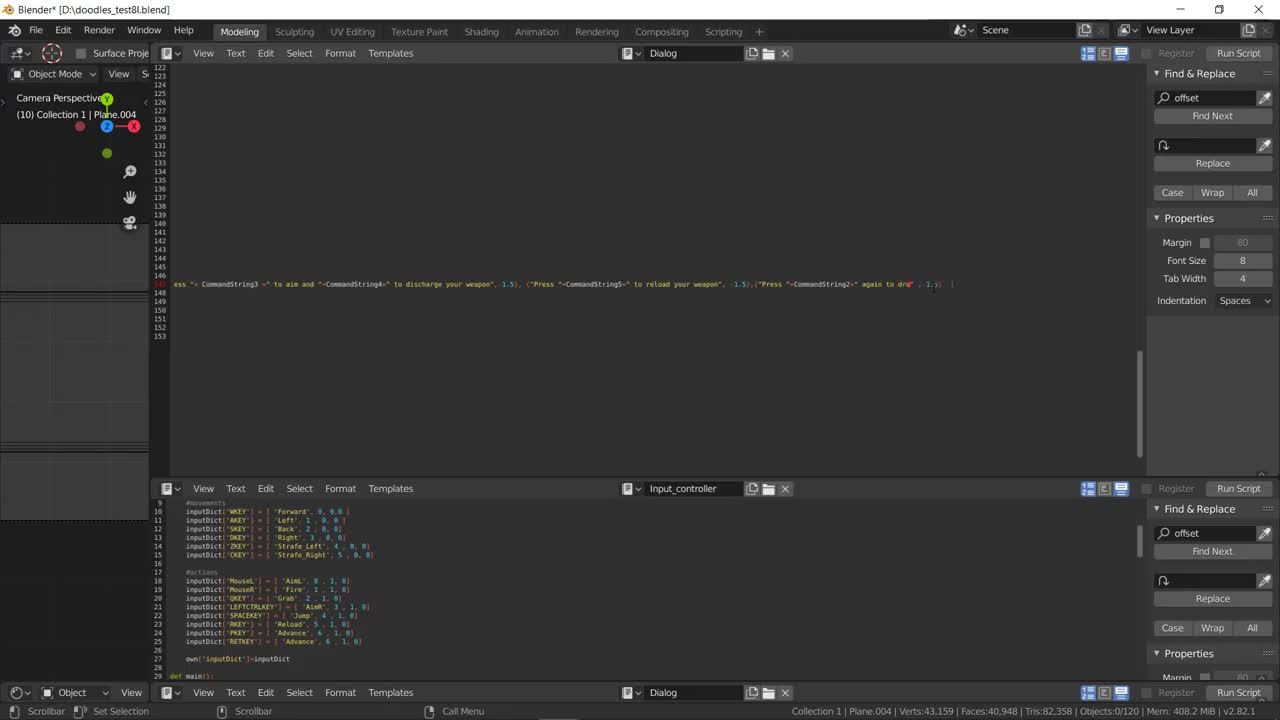Screen dimensions: 1280x720
Task: Open the Indentation Spaces dropdown
Action: point(1242,301)
